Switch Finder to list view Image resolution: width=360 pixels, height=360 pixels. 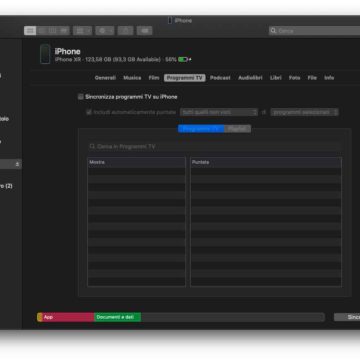[x=42, y=31]
